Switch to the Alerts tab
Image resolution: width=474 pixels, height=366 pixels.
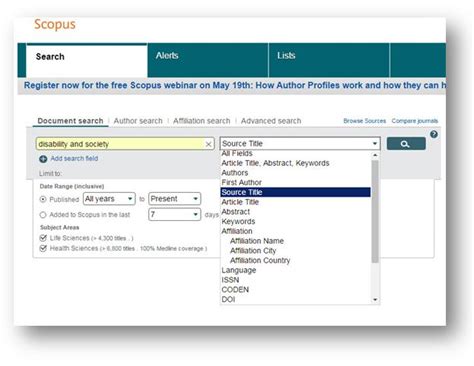[x=208, y=60]
